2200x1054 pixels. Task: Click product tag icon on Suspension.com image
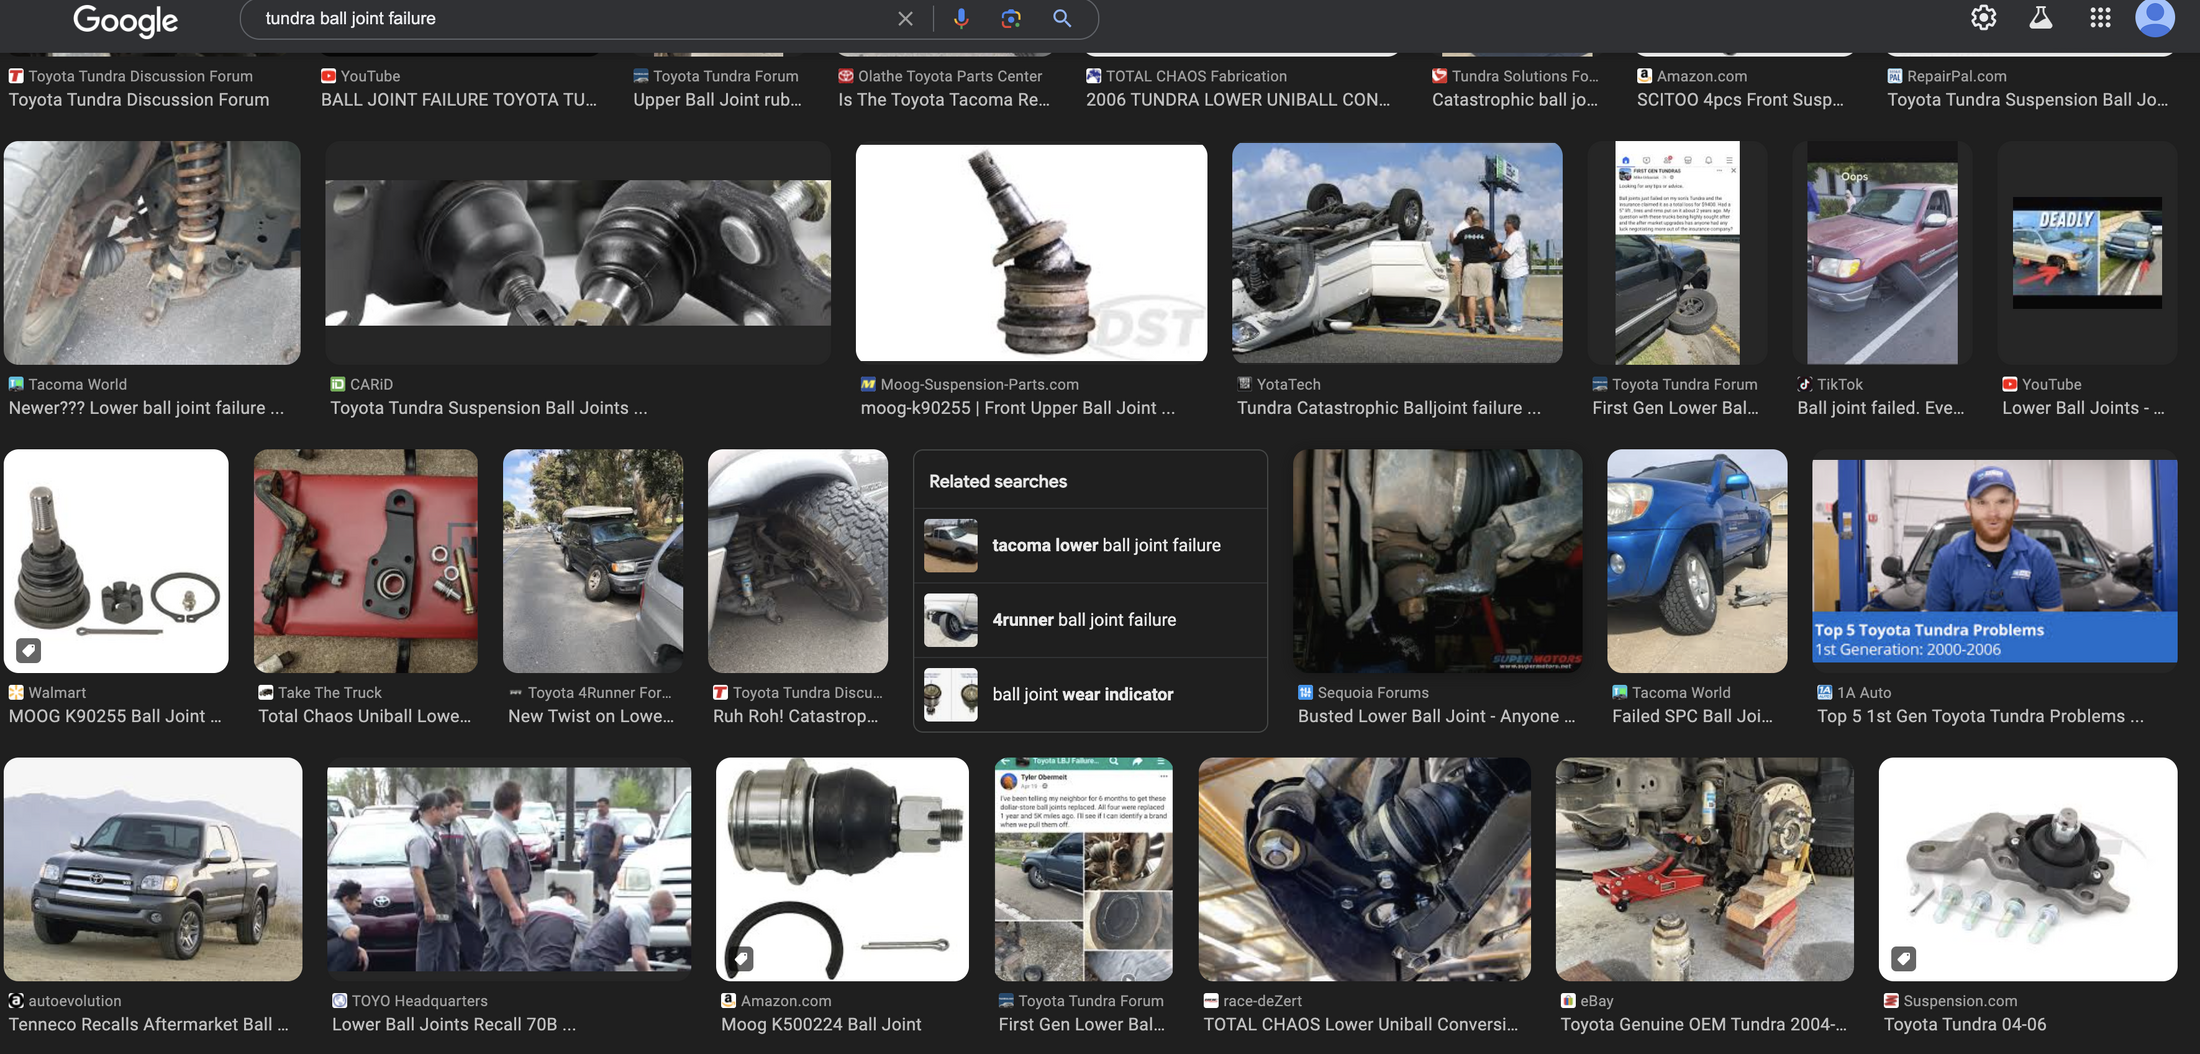[x=1904, y=959]
